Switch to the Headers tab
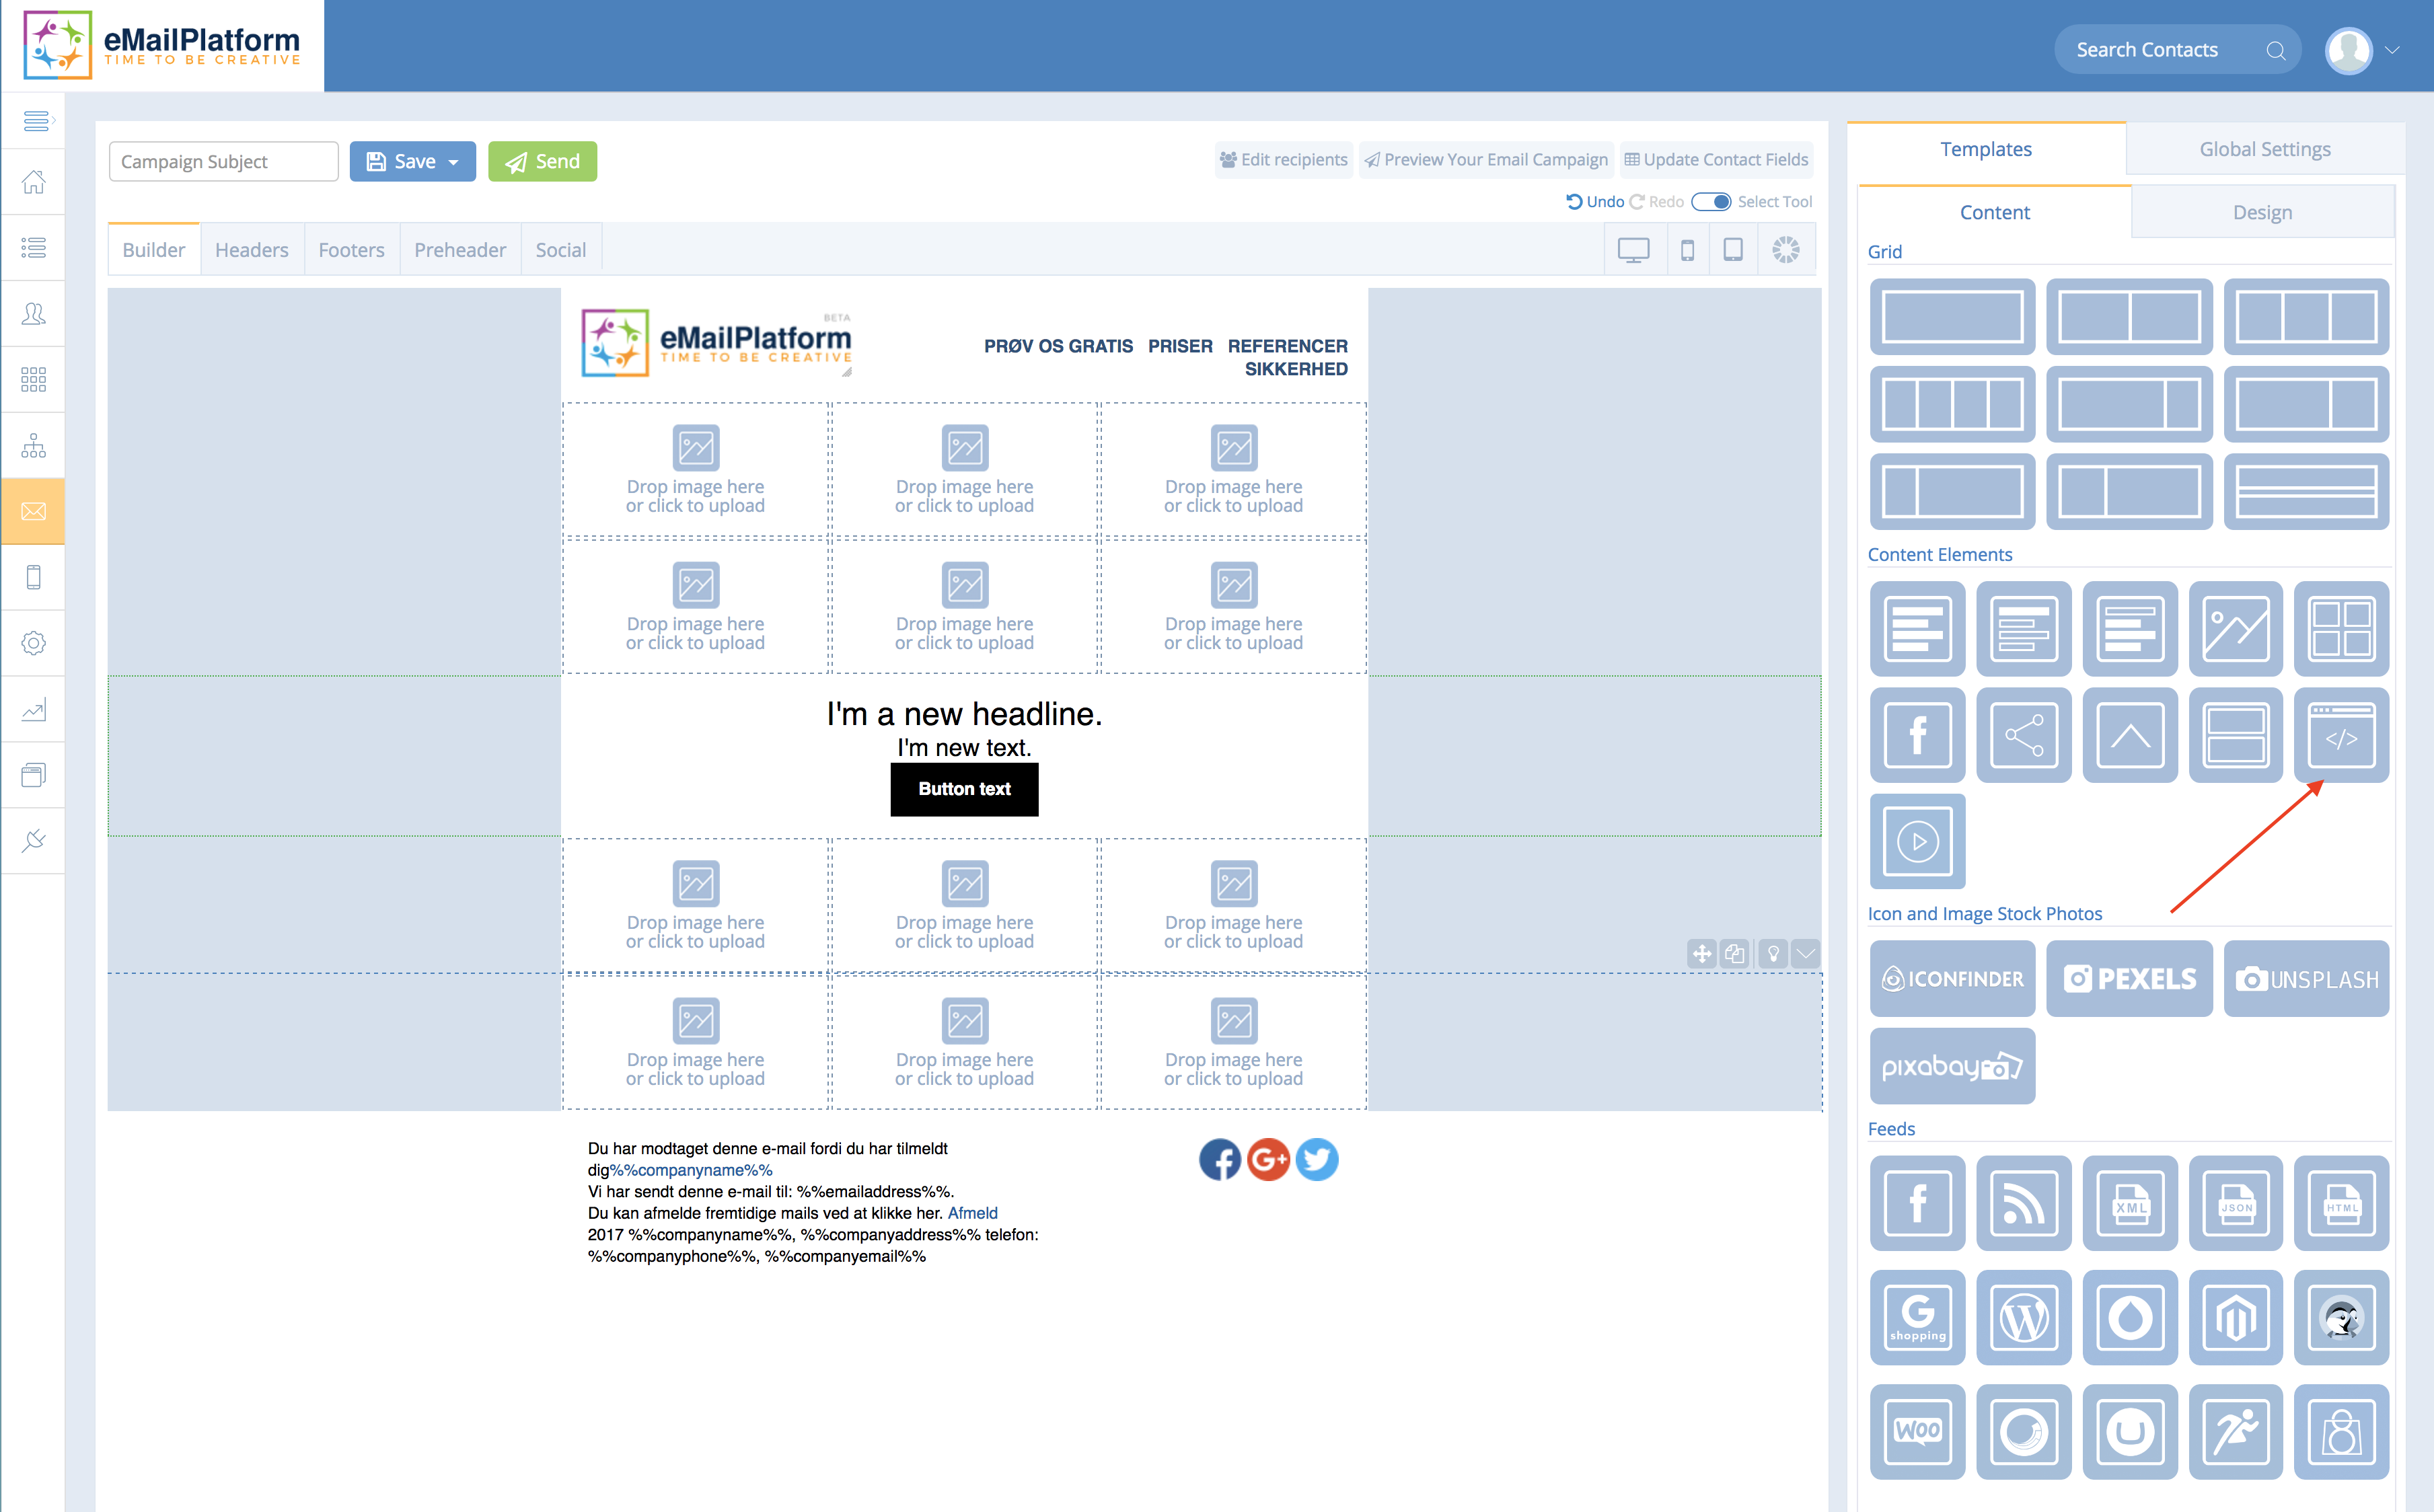Viewport: 2434px width, 1512px height. (x=251, y=250)
